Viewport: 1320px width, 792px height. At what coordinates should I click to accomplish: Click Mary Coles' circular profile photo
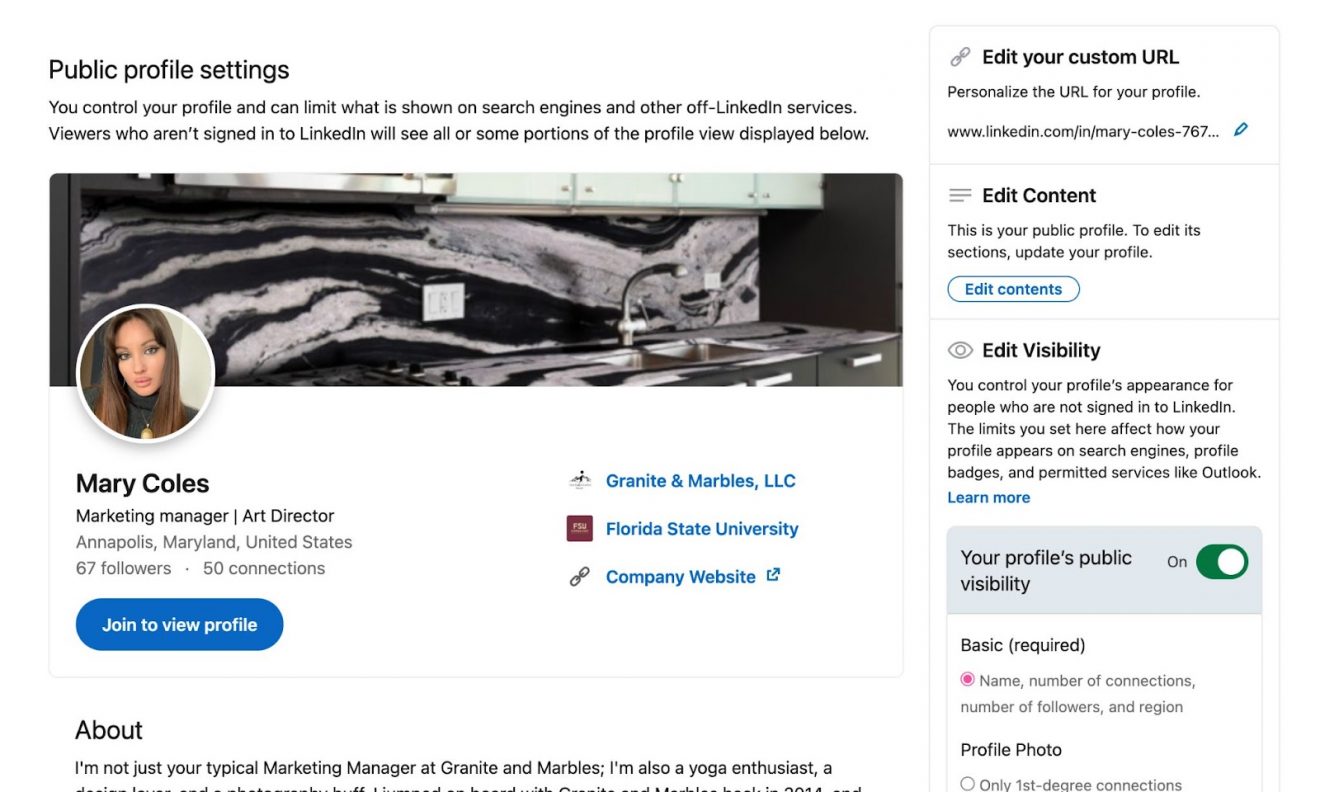[x=146, y=372]
